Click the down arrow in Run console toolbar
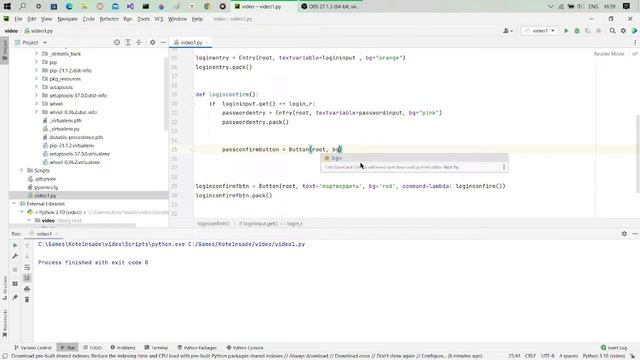The width and height of the screenshot is (640, 360). 27,256
